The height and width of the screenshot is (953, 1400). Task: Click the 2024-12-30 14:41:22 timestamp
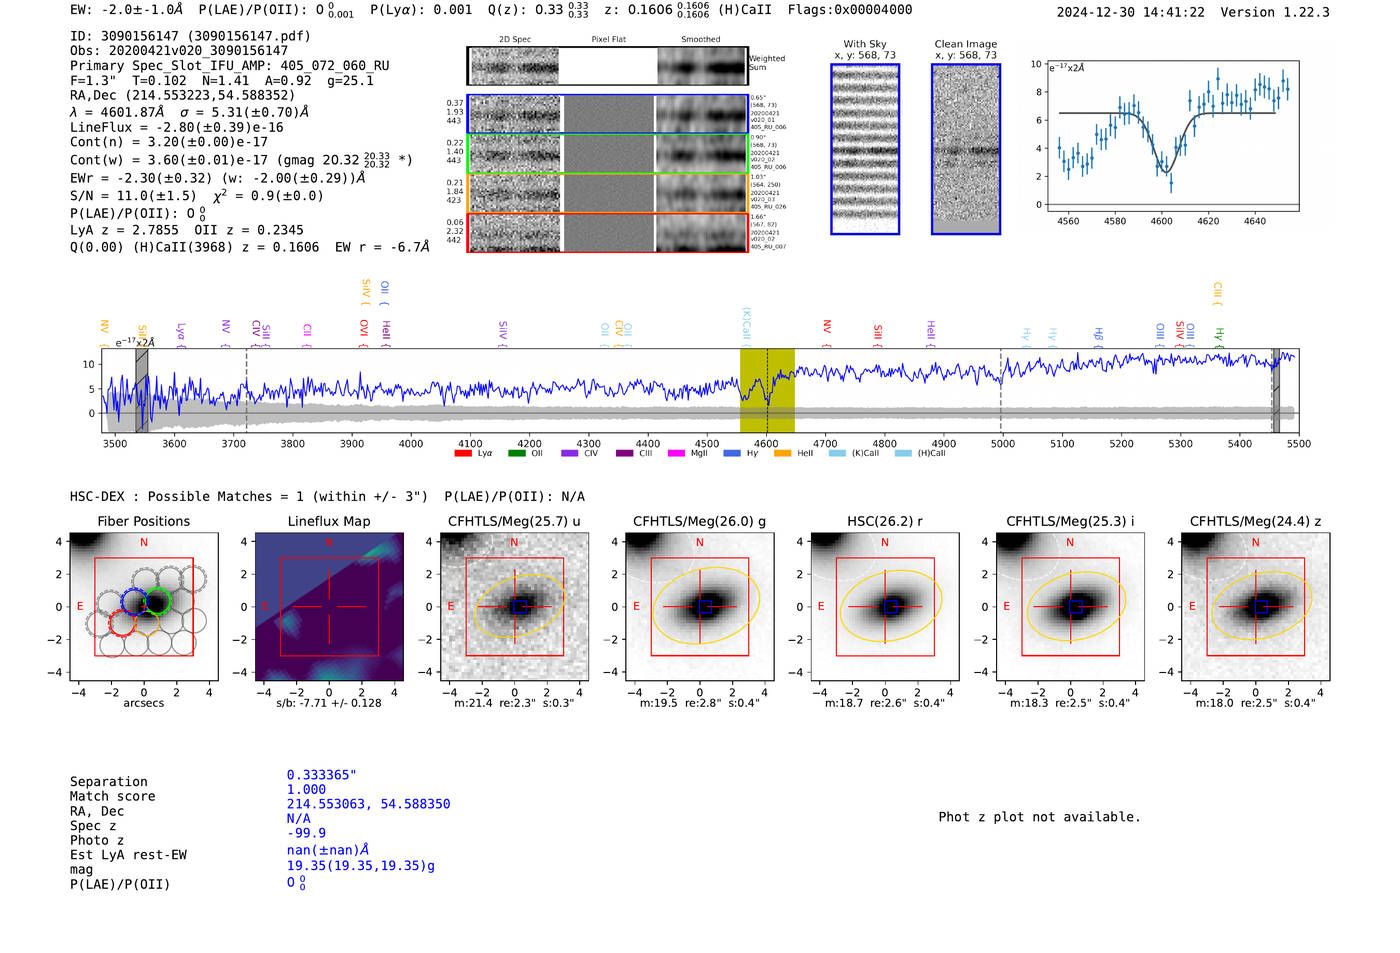(1131, 12)
